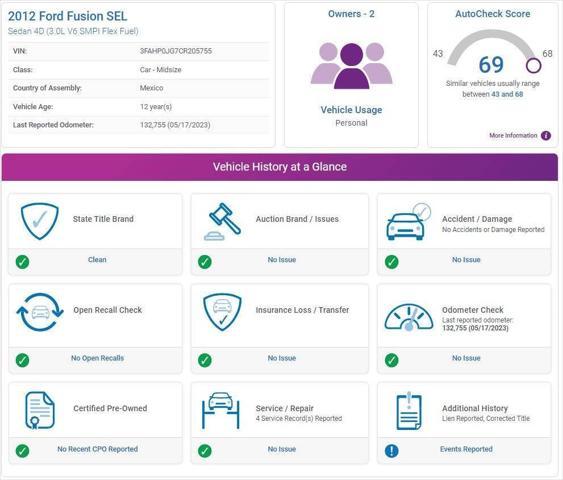563x480 pixels.
Task: Click the 2012 Ford Fusion SEL title
Action: click(68, 16)
